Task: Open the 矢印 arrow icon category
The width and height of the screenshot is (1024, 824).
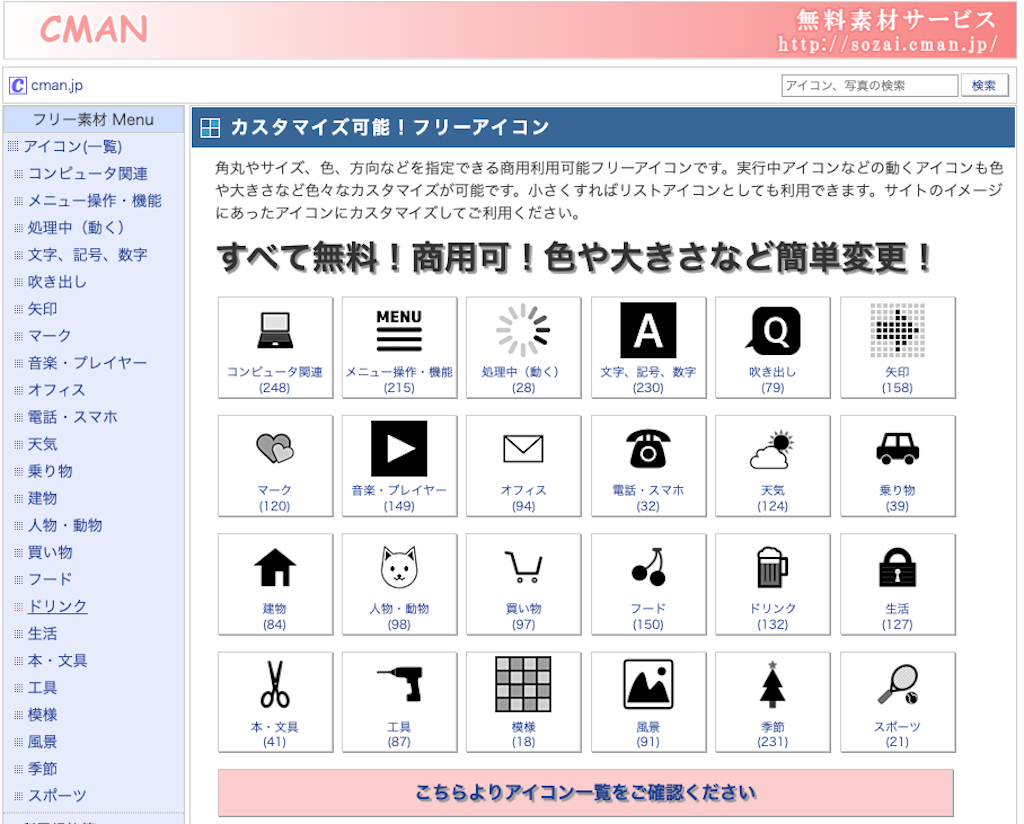Action: click(897, 330)
